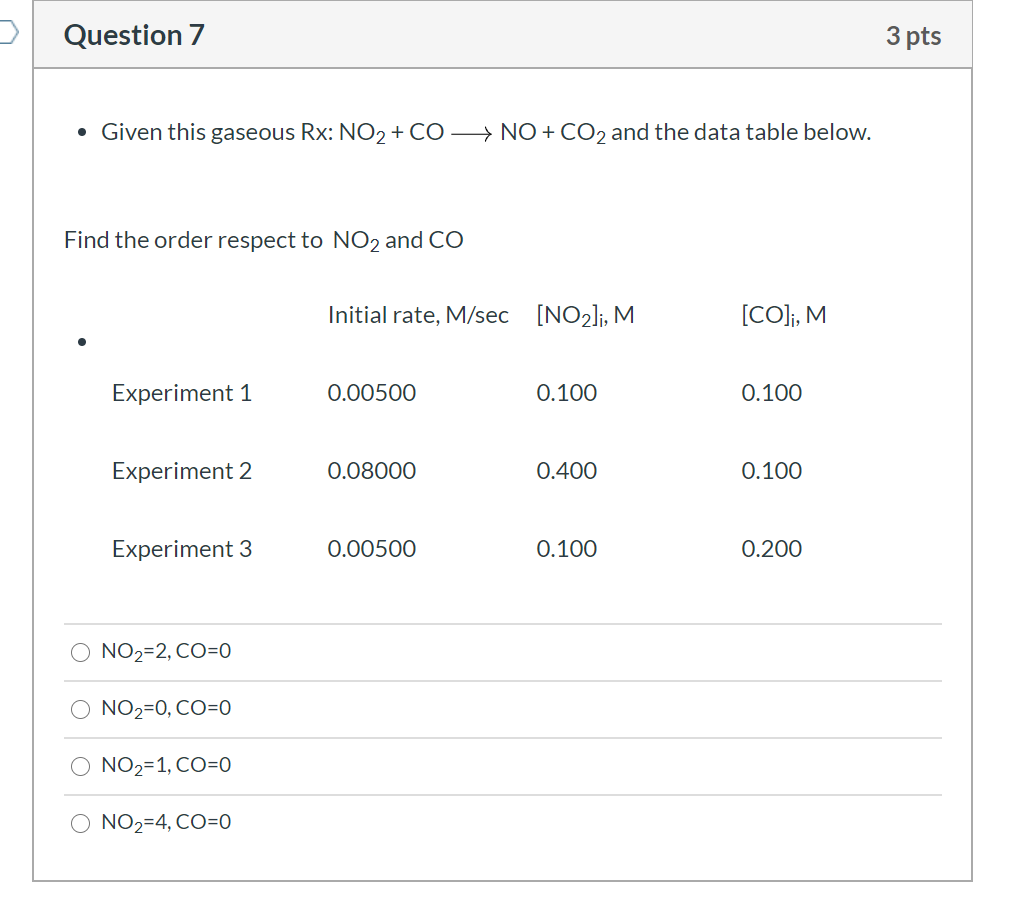Click the bullet point beside the data table
Image resolution: width=1016 pixels, height=901 pixels.
tap(80, 341)
